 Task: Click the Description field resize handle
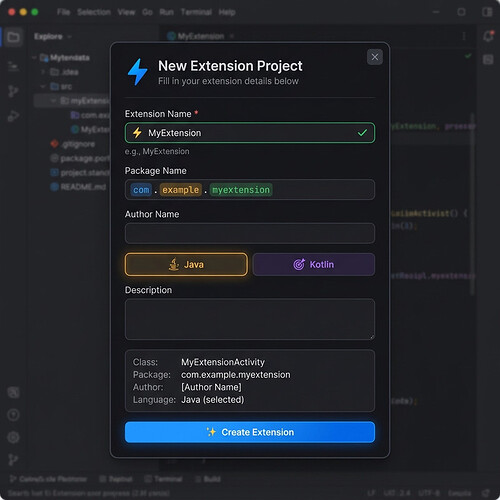[372, 337]
